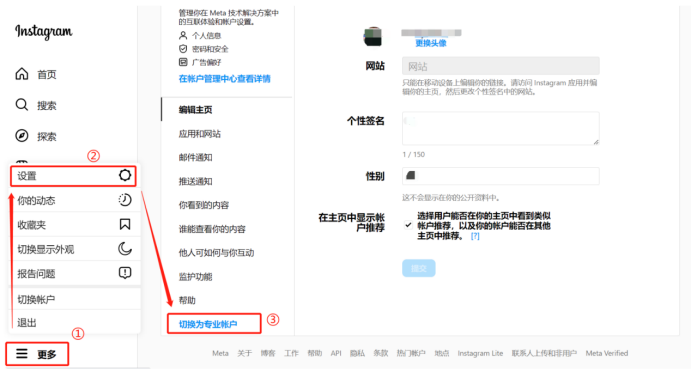
Task: Click the 工作 footer link
Action: click(x=291, y=353)
